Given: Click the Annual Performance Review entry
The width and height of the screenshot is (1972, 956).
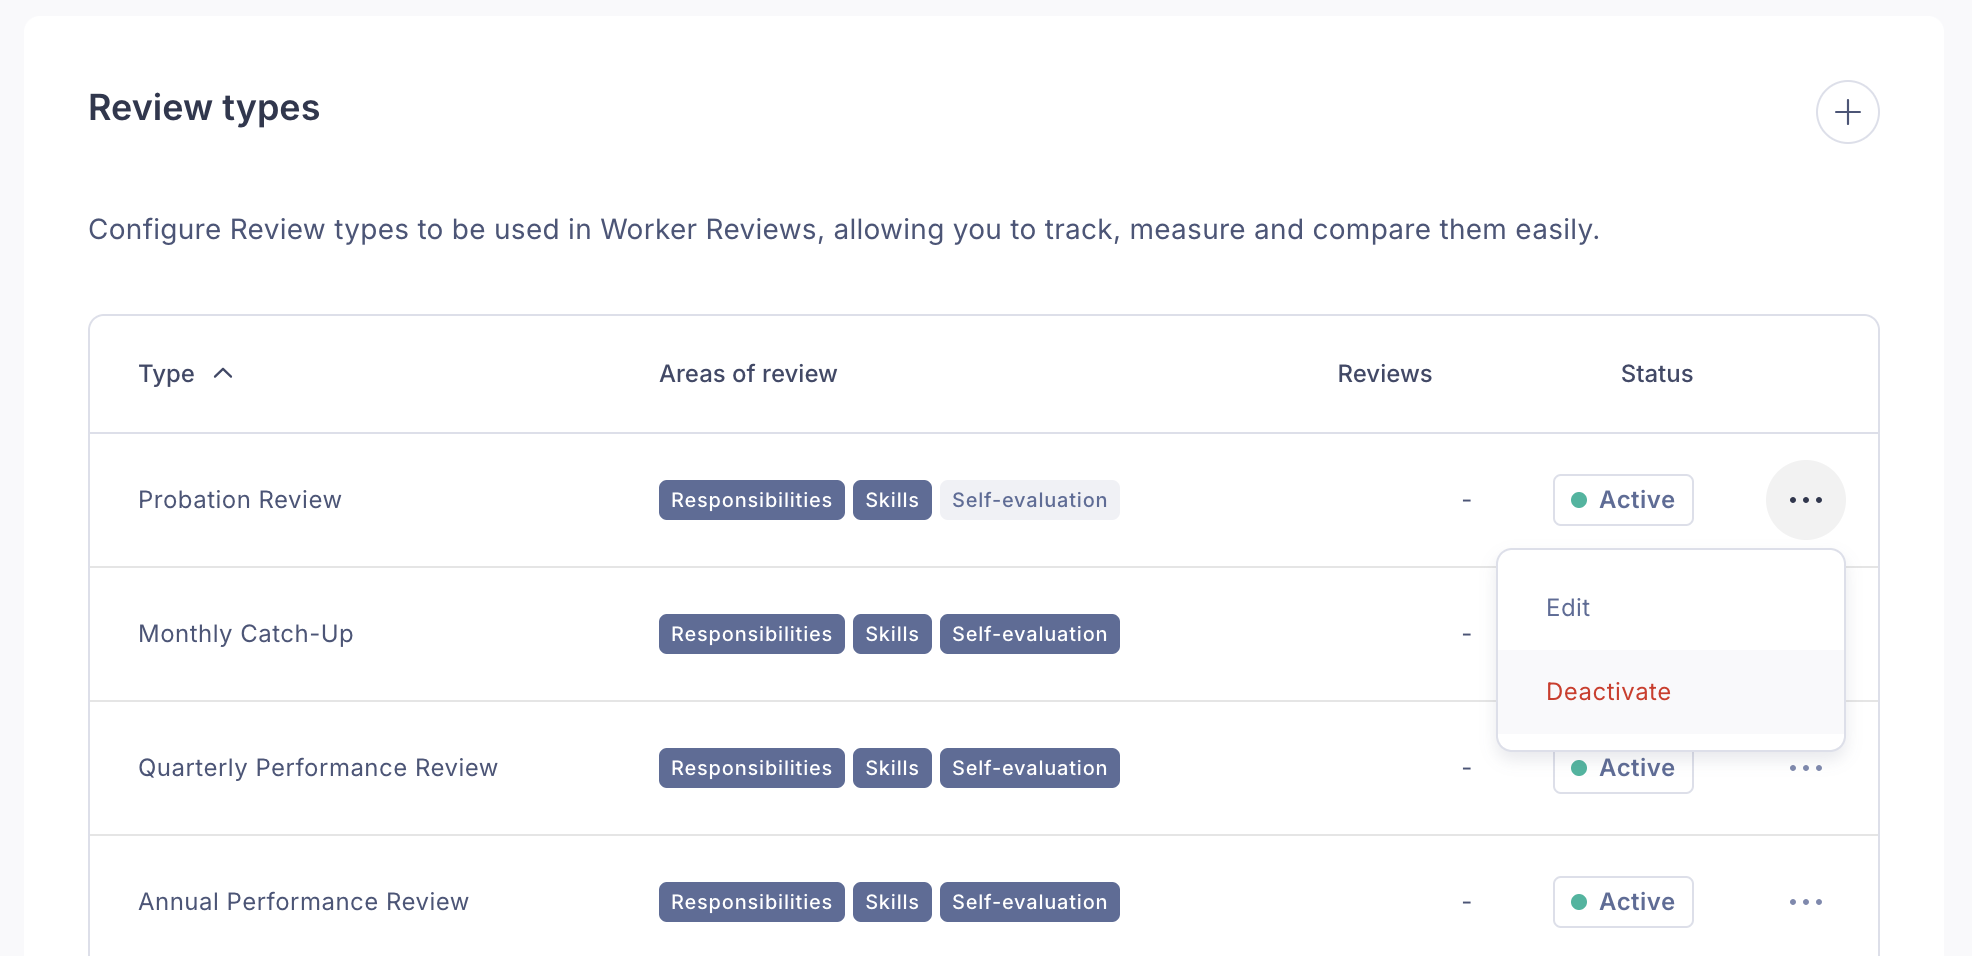Looking at the screenshot, I should pyautogui.click(x=303, y=902).
